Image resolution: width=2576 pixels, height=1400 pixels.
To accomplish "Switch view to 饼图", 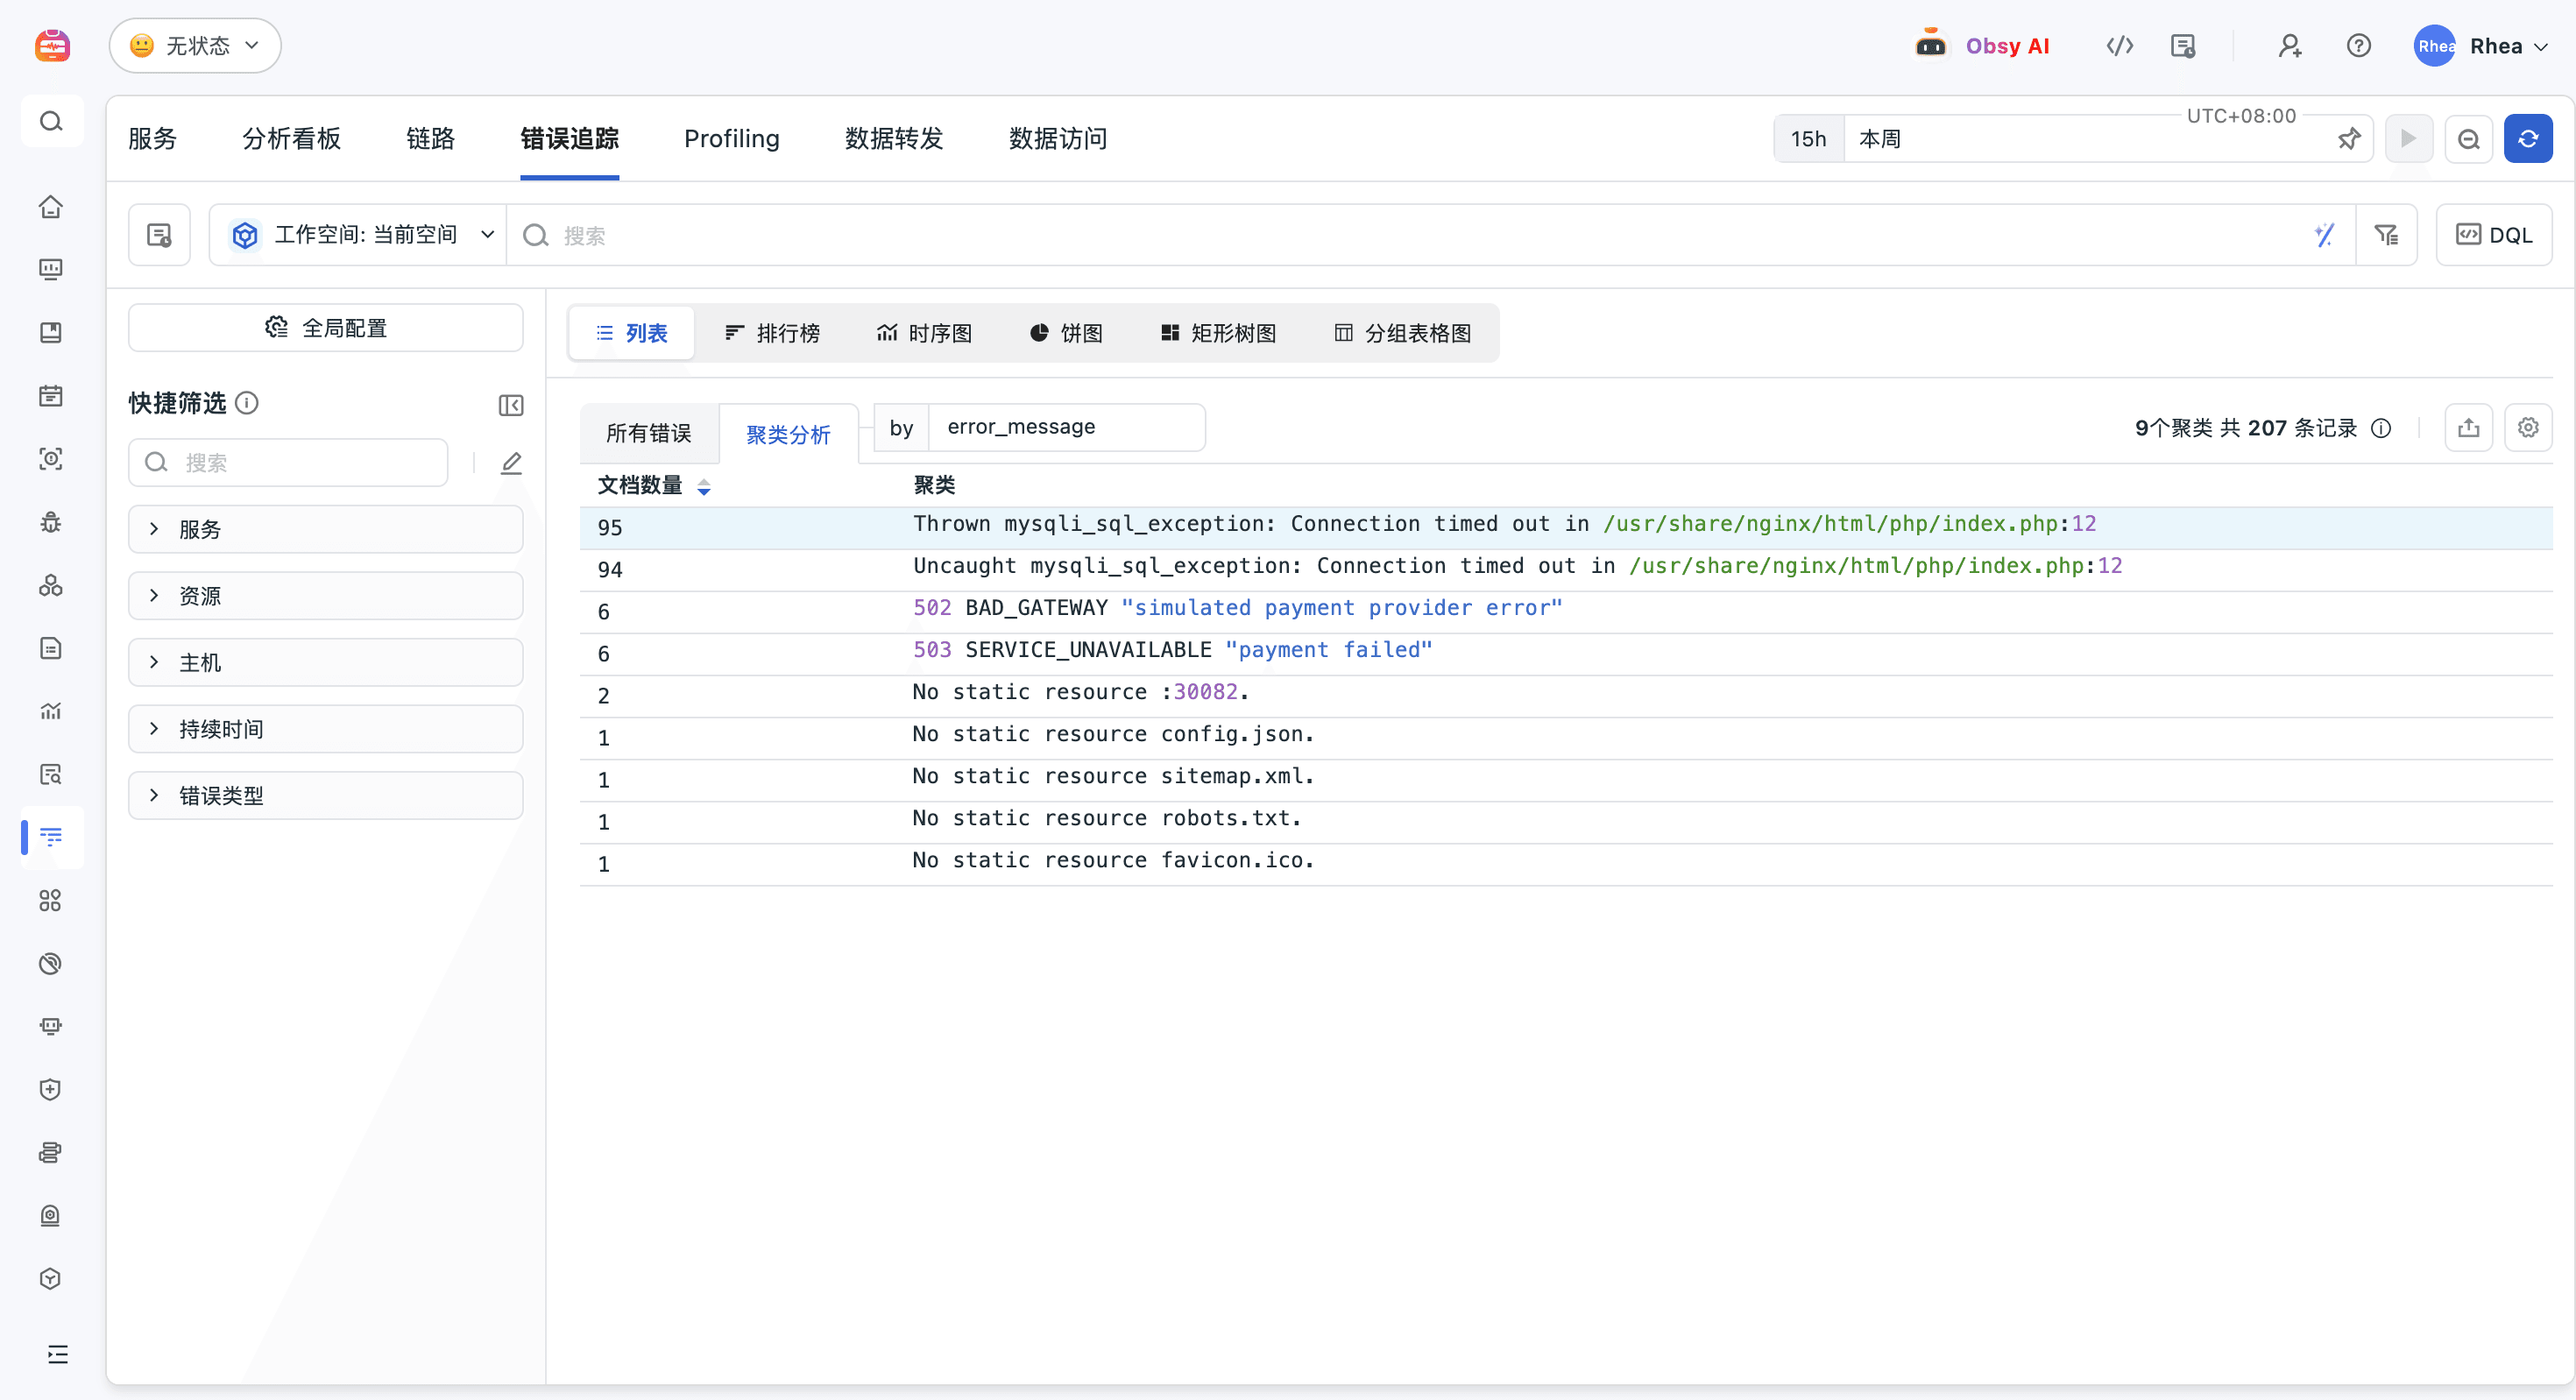I will tap(1066, 333).
